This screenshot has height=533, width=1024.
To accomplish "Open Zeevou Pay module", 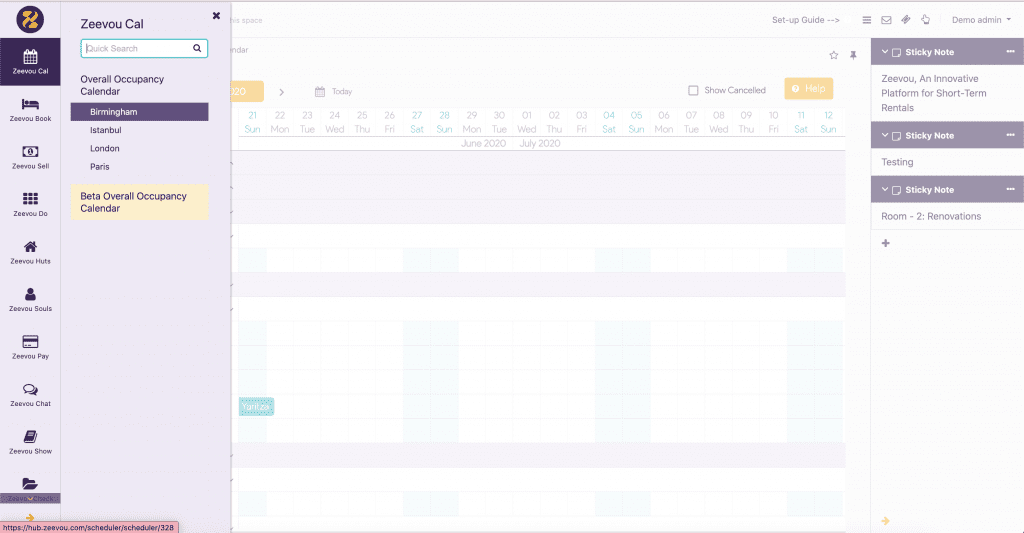I will pos(30,347).
